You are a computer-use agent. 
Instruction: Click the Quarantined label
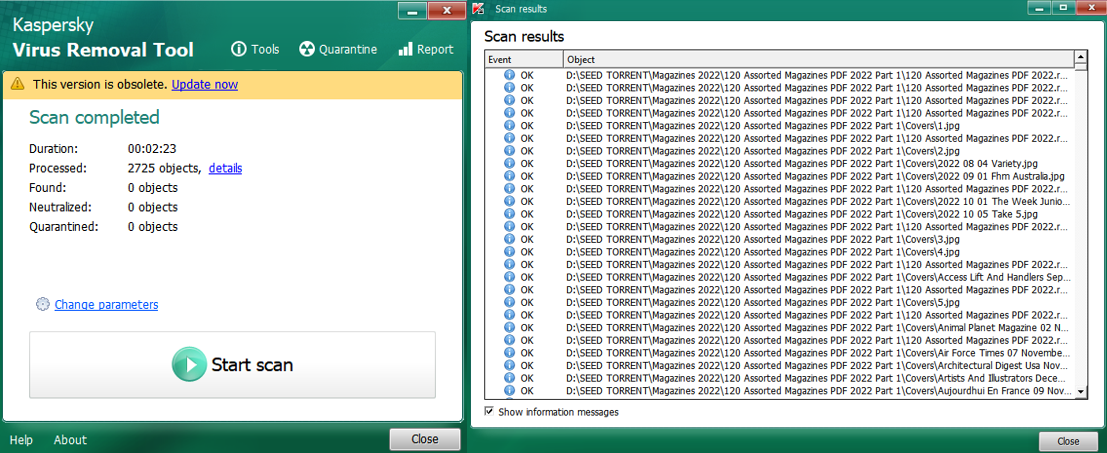64,226
